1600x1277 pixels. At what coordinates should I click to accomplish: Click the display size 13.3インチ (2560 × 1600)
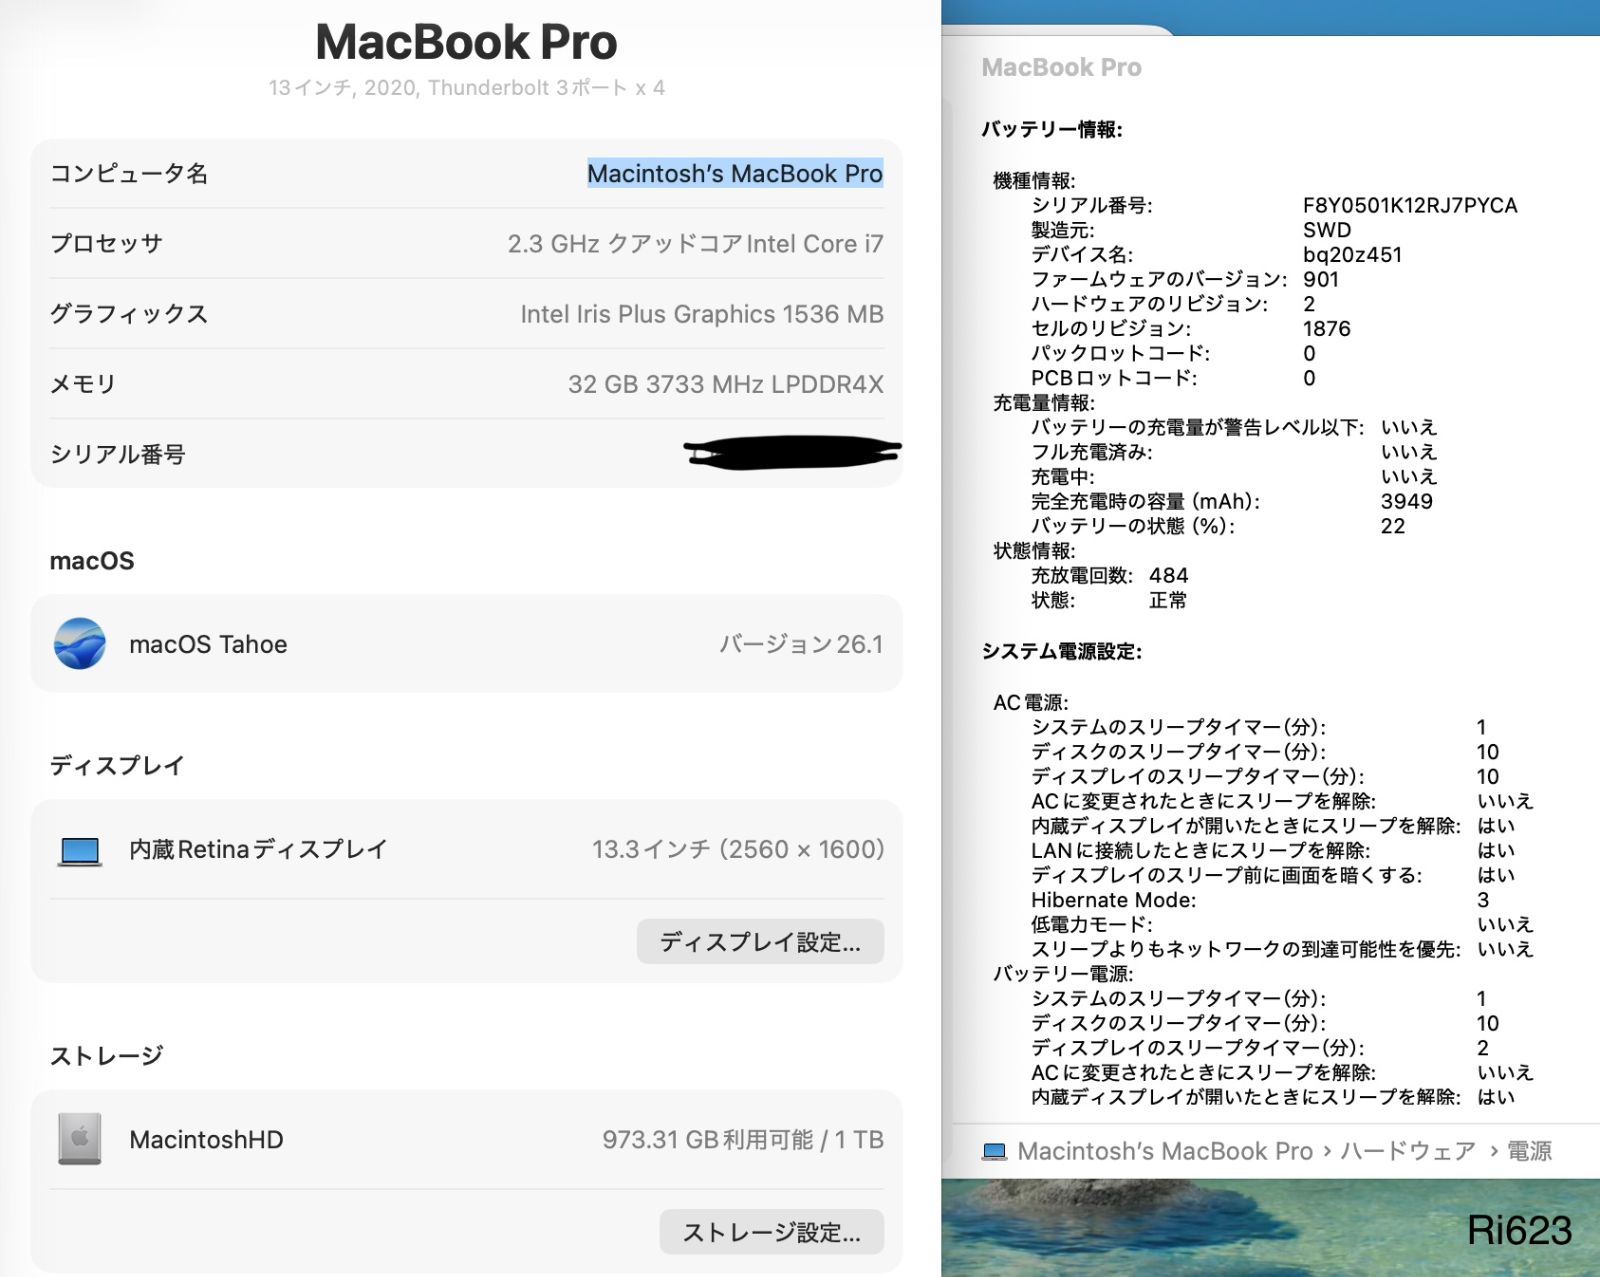pyautogui.click(x=738, y=849)
